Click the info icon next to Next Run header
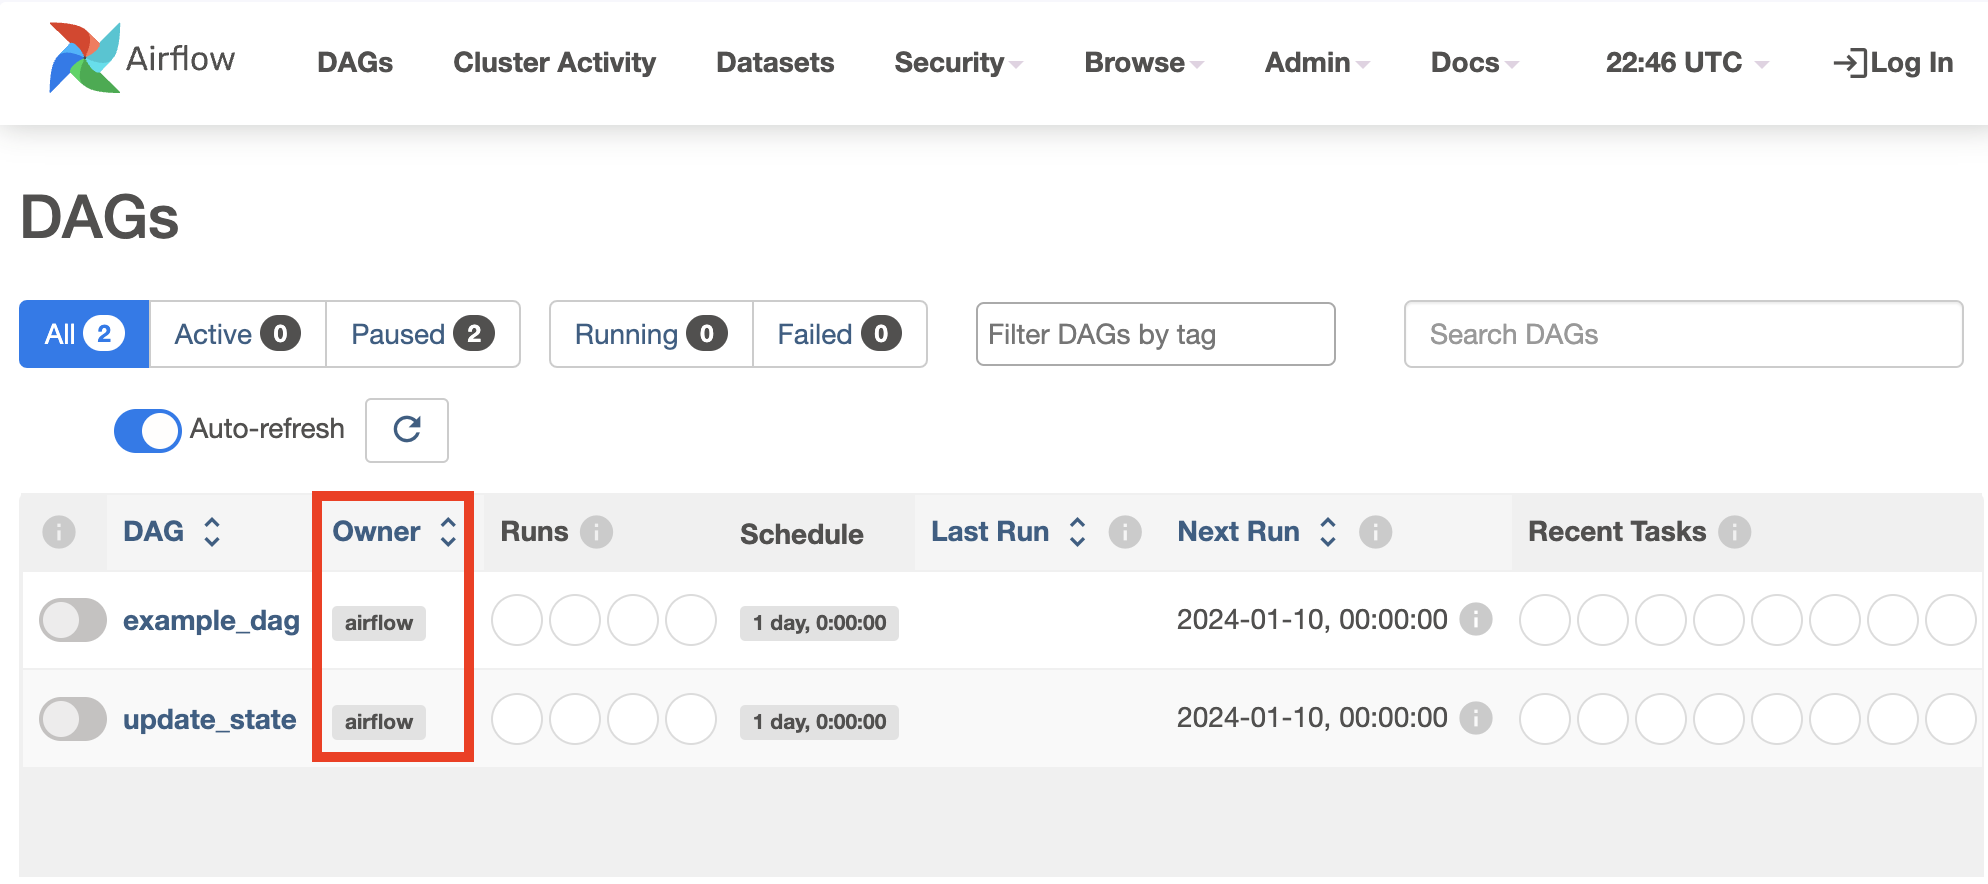The height and width of the screenshot is (884, 1988). [x=1376, y=532]
